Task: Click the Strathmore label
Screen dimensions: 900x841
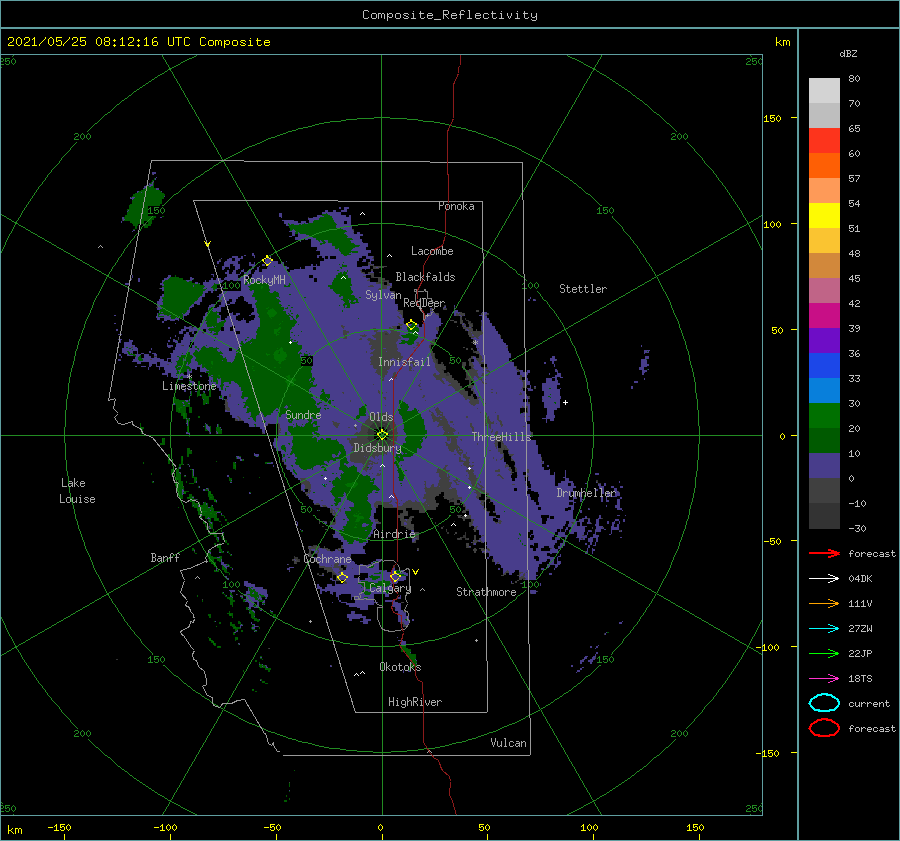Action: (x=486, y=592)
